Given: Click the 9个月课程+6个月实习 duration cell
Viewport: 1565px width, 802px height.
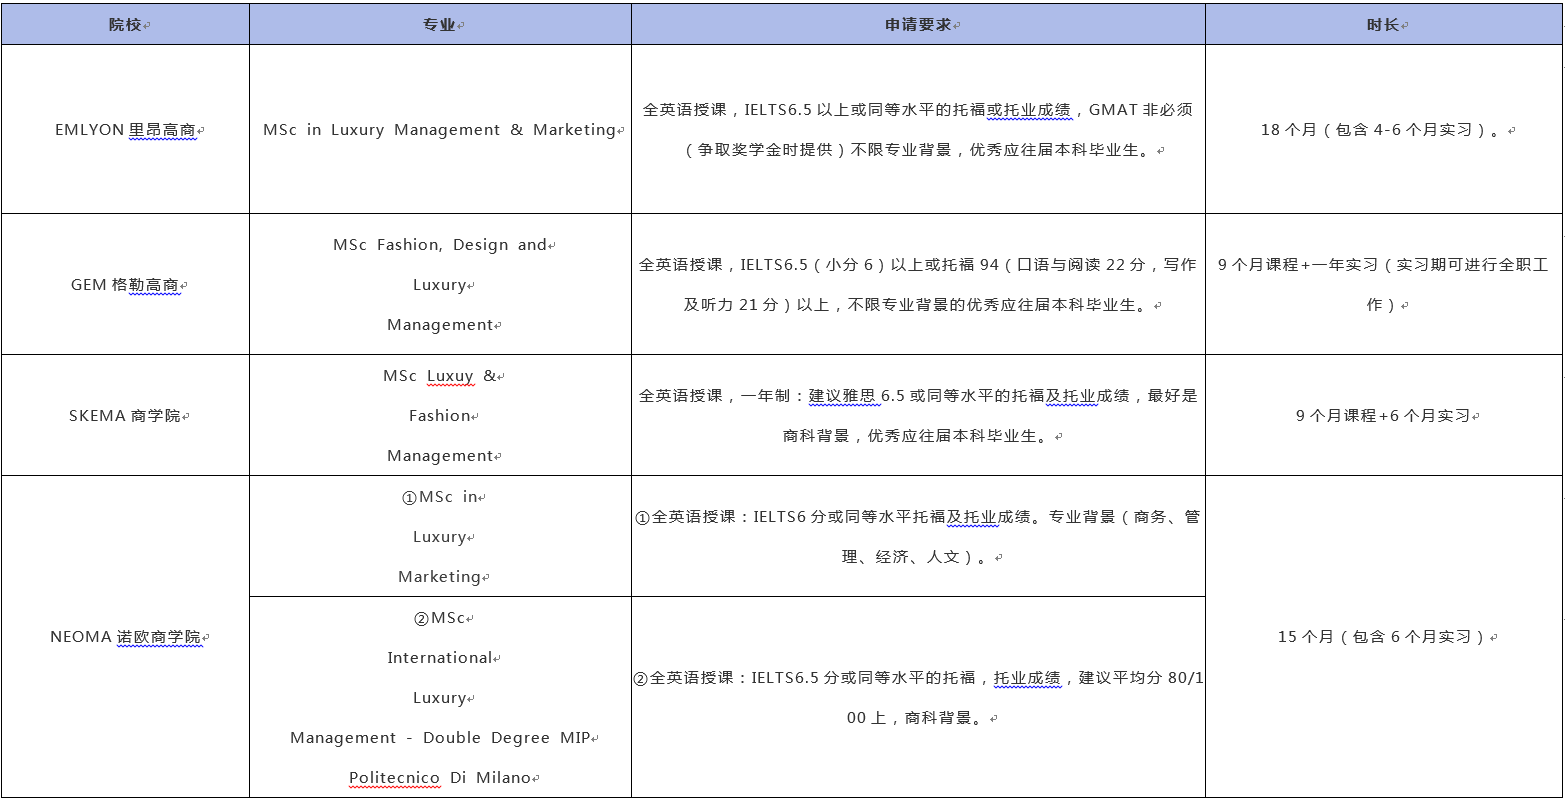Looking at the screenshot, I should click(x=1383, y=416).
